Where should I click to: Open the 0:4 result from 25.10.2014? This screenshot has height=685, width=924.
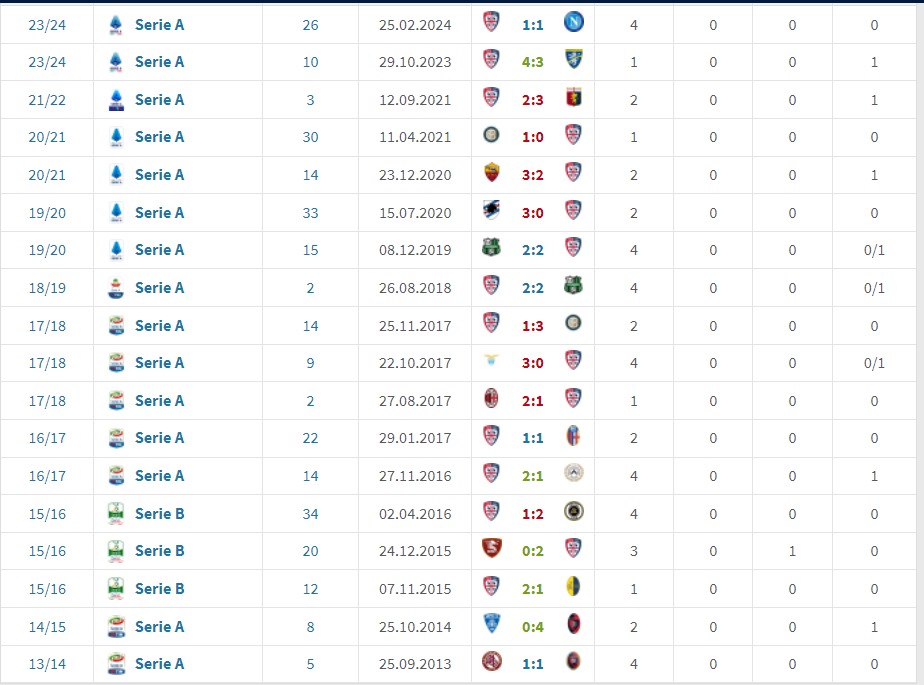(532, 627)
